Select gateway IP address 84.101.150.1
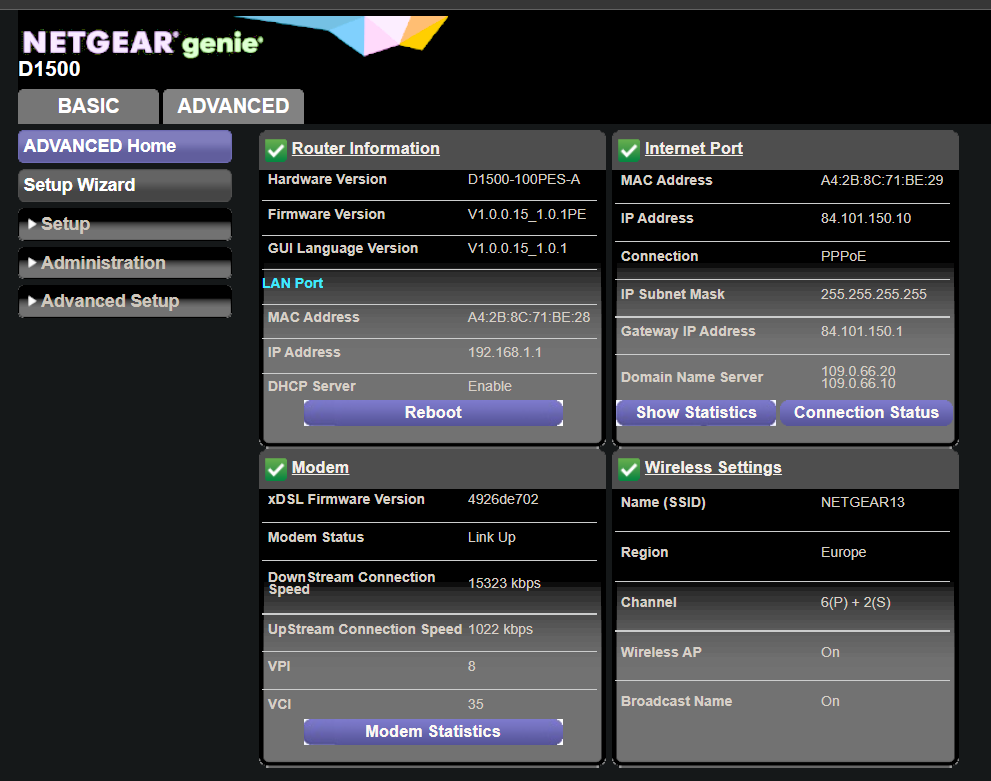991x781 pixels. click(861, 331)
